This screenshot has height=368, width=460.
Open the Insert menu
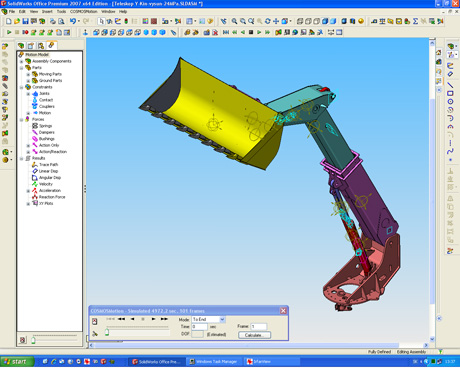pyautogui.click(x=47, y=11)
